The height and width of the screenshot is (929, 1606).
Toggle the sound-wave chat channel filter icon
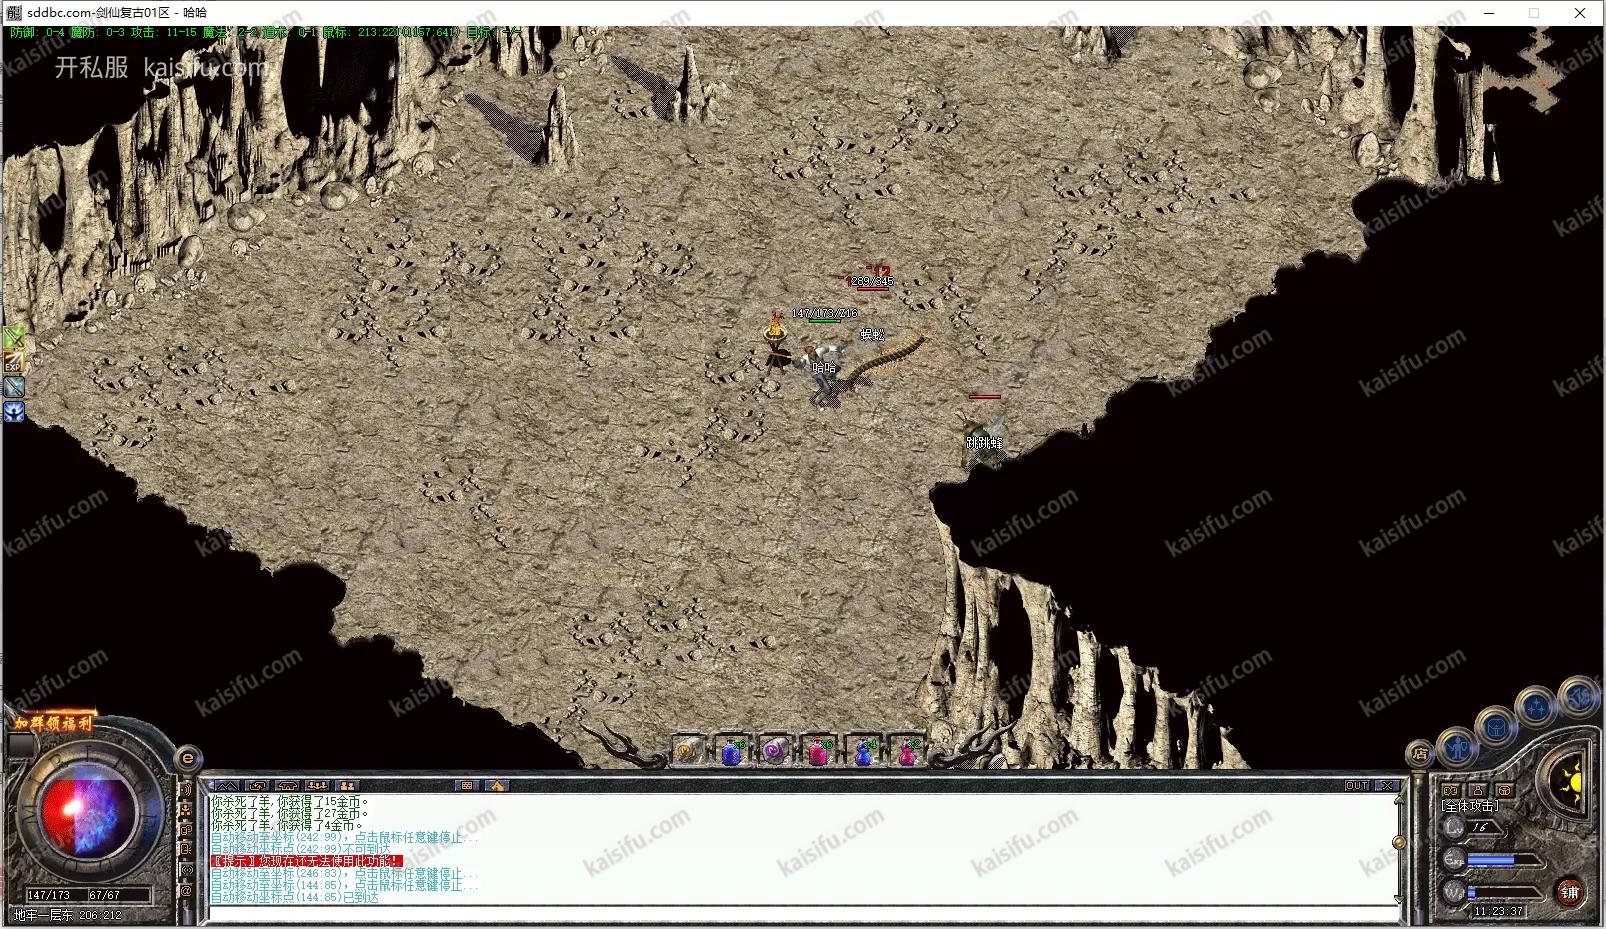click(x=187, y=789)
